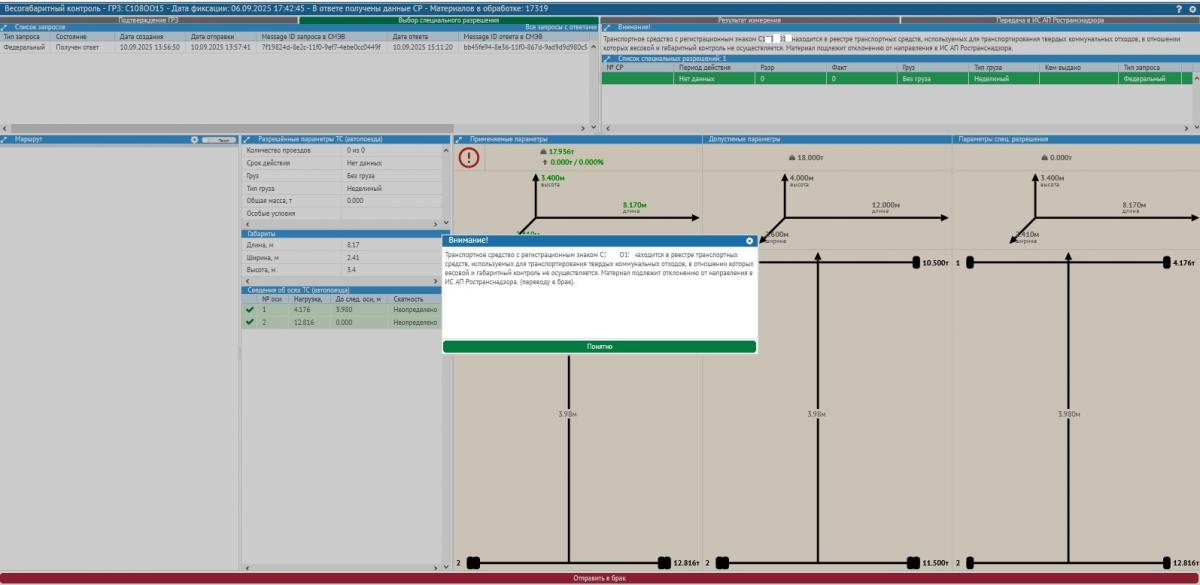Click the green checkmark for axle 2
This screenshot has width=1200, height=585.
(249, 322)
